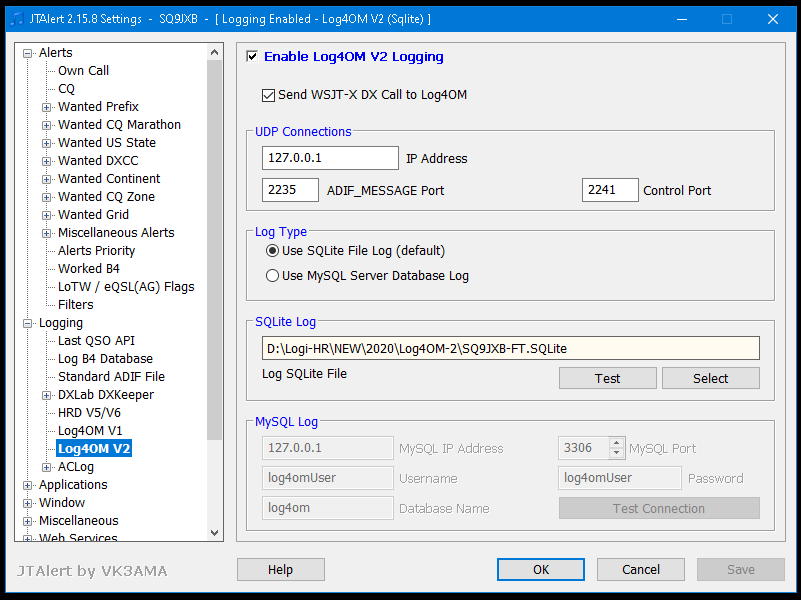Click the Save button
This screenshot has width=801, height=600.
point(741,569)
